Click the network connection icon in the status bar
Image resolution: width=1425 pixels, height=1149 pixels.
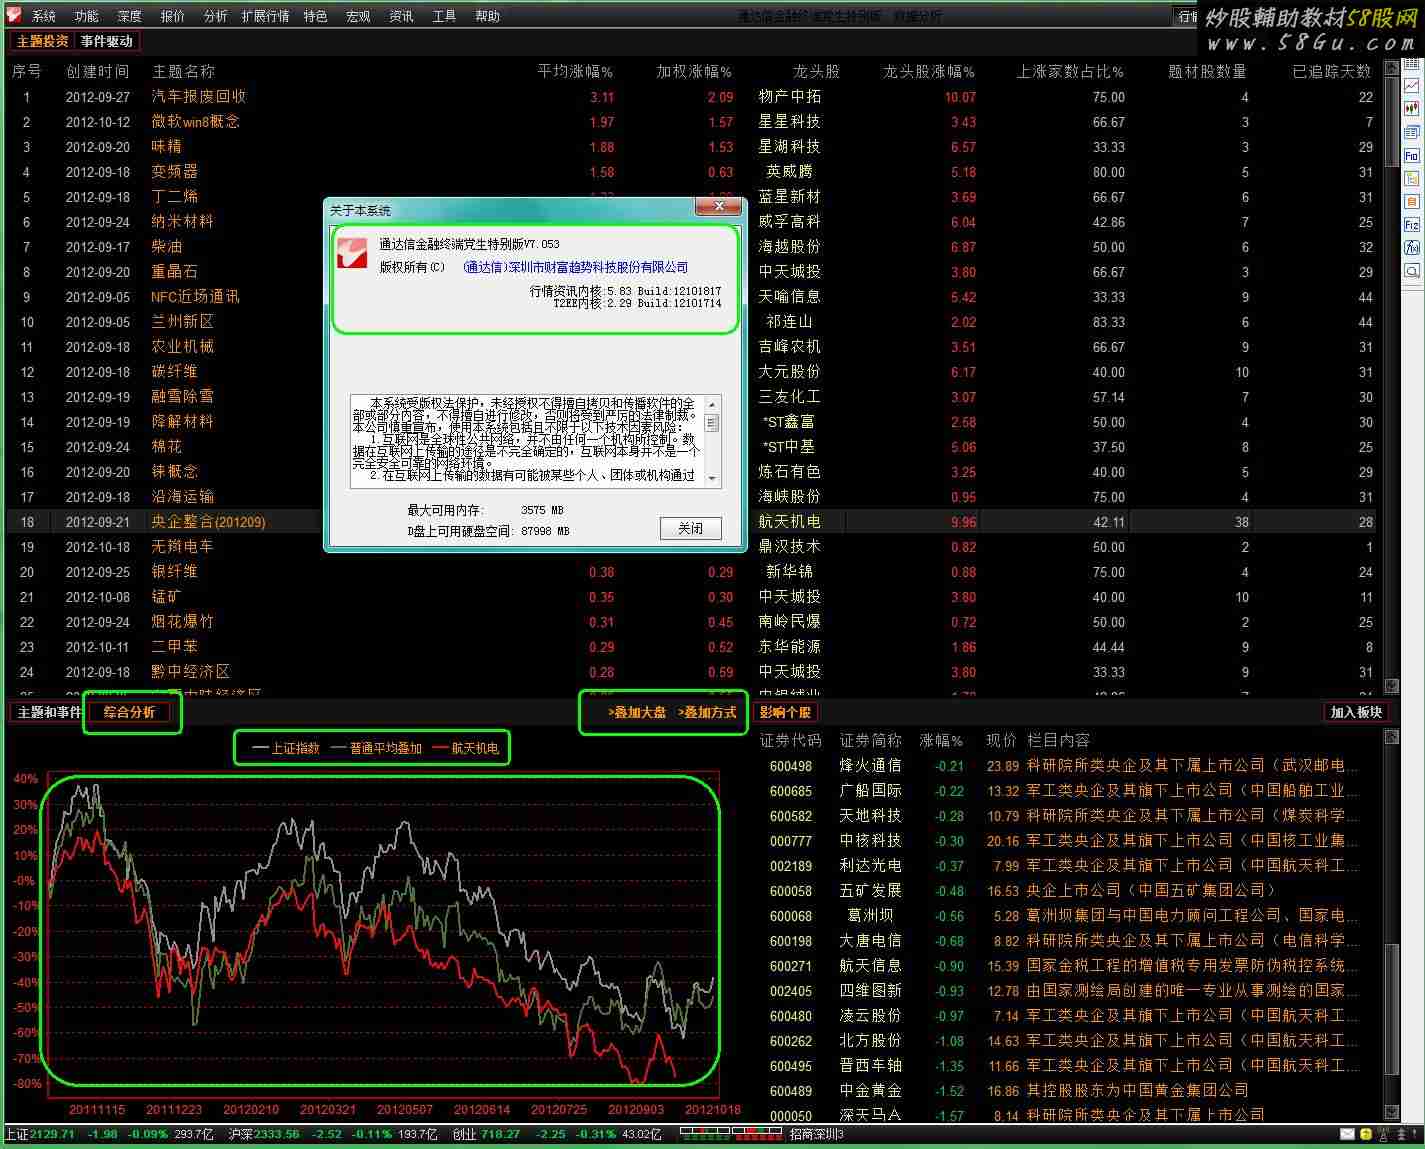(1384, 1134)
